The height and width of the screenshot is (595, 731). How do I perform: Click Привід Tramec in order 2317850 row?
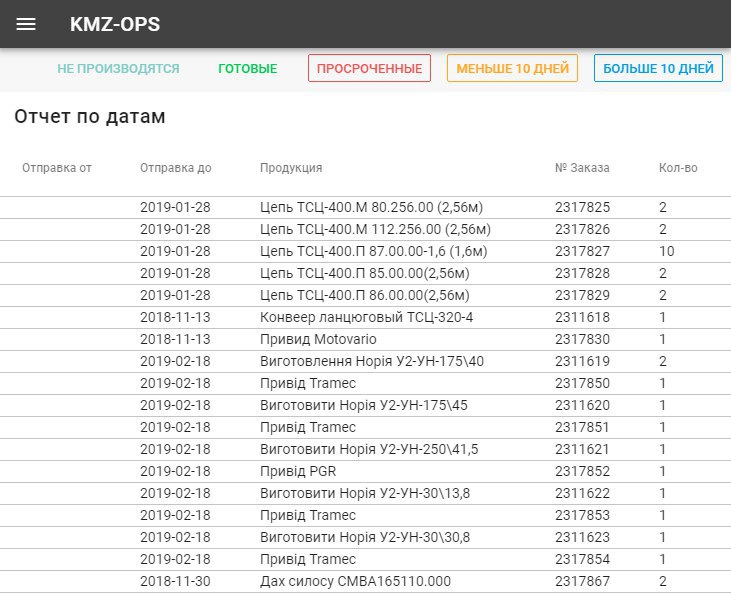tap(308, 383)
